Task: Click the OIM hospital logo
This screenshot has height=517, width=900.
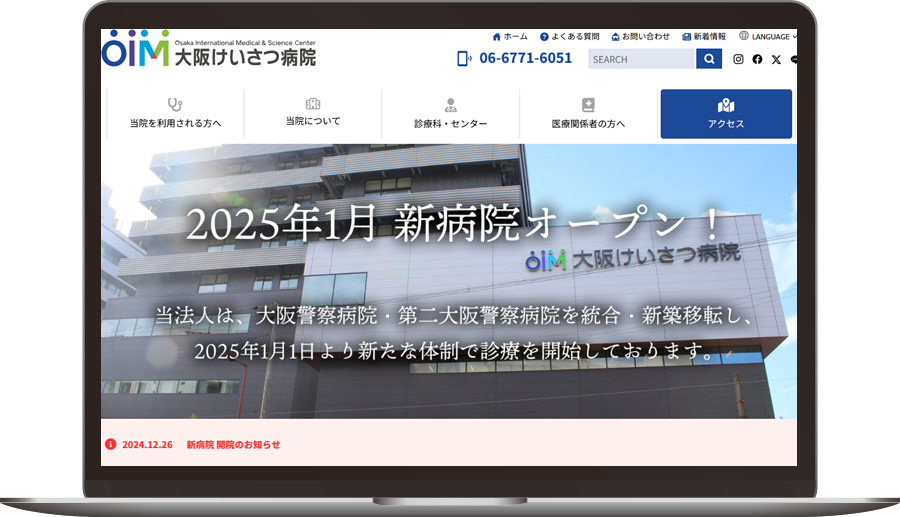Action: pyautogui.click(x=208, y=49)
